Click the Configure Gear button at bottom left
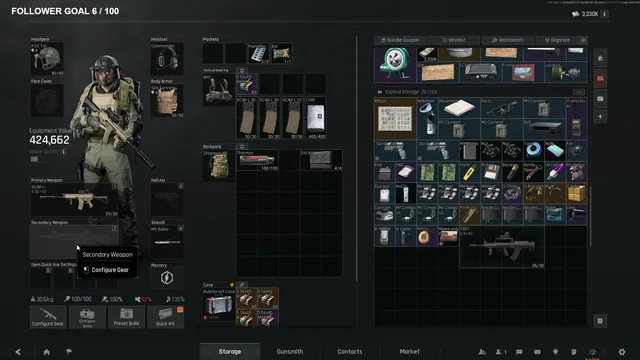Screen dimensions: 640x360 48,317
